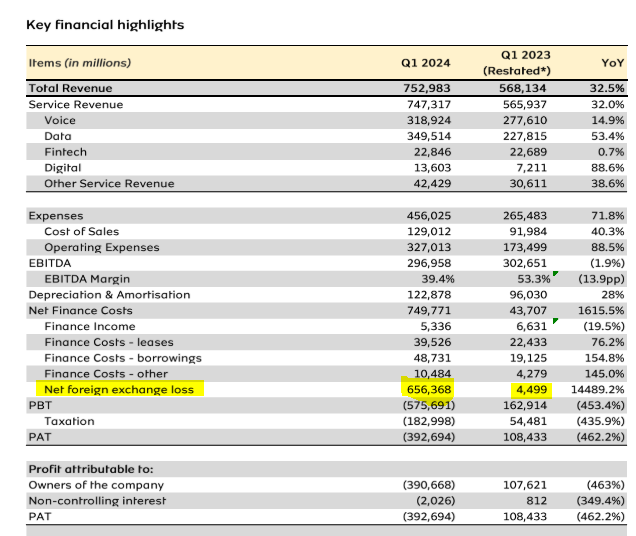Click the 'YoY' column header
This screenshot has height=536, width=636.
click(x=612, y=63)
